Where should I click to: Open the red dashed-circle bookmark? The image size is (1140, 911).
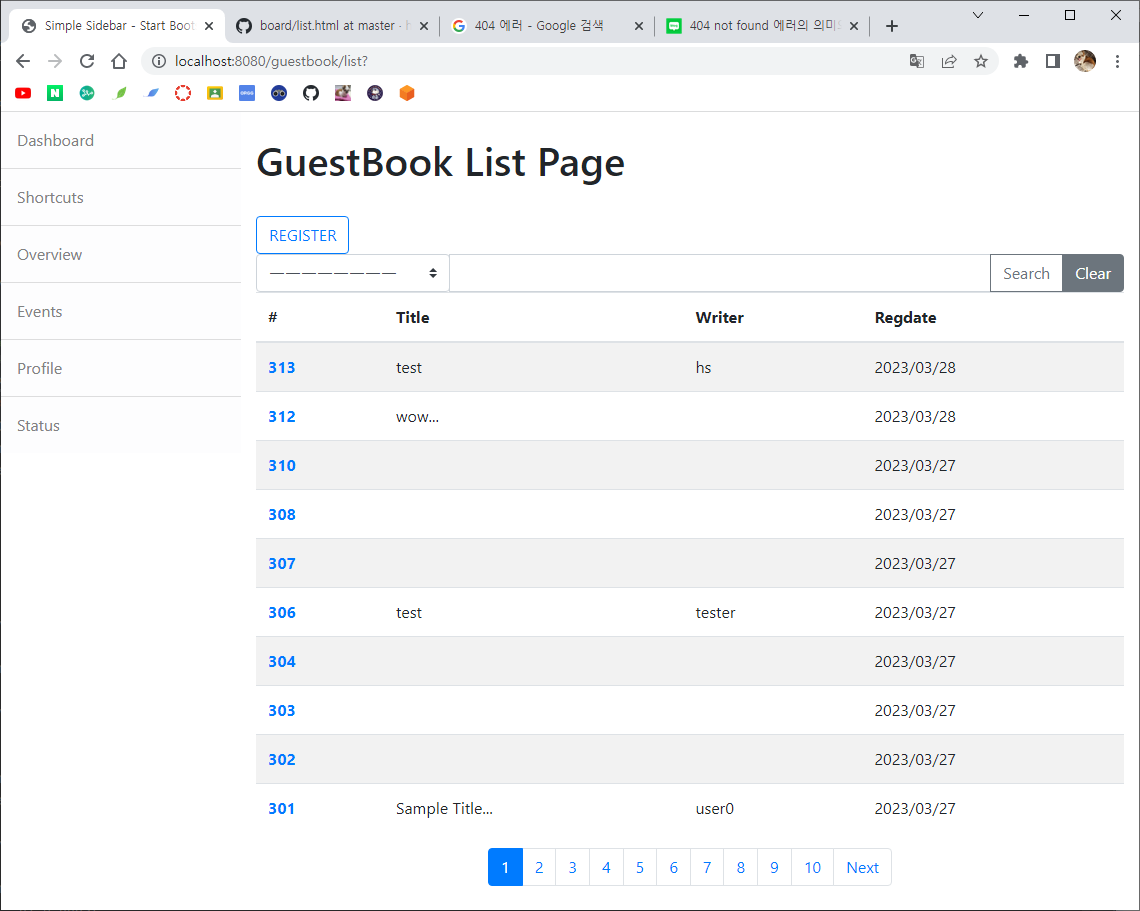click(183, 93)
